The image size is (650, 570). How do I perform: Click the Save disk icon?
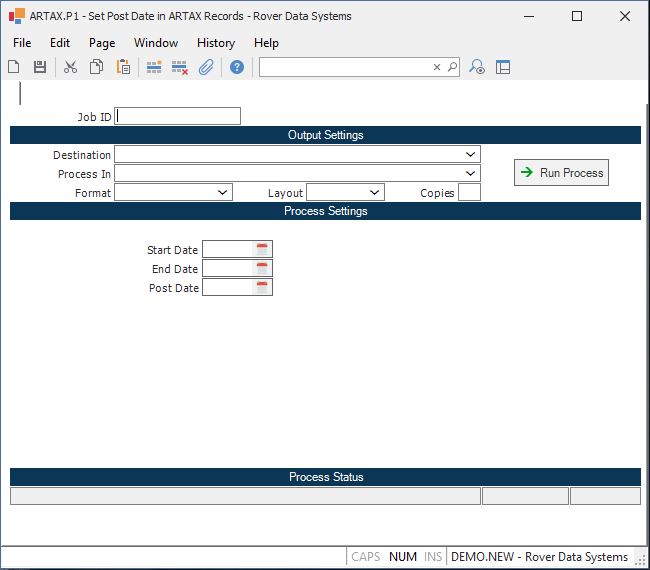[x=40, y=67]
